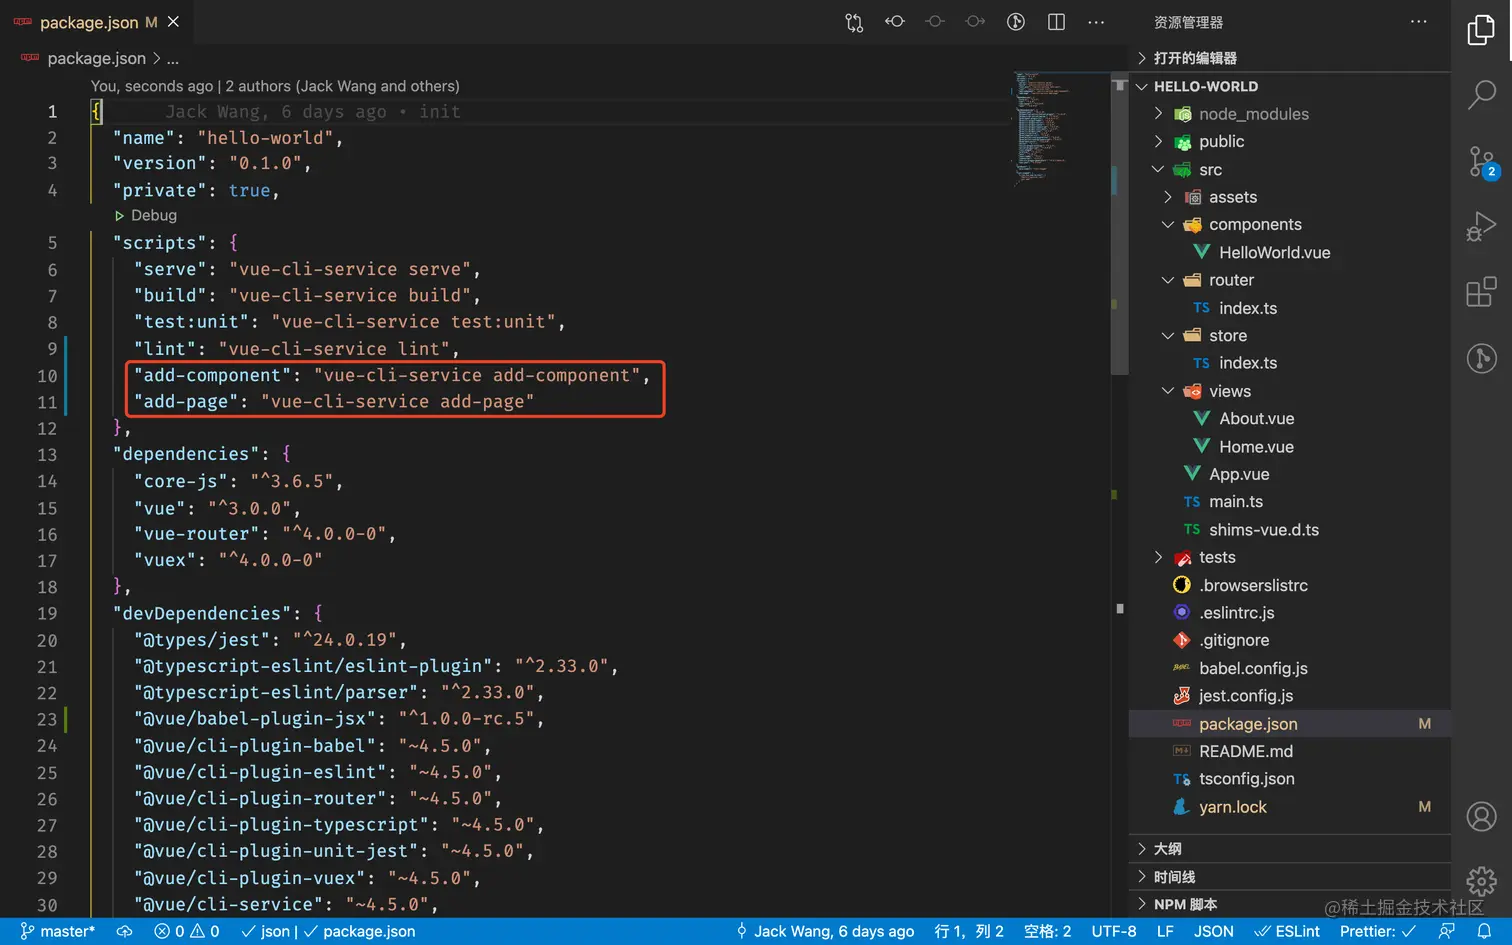Change LF end of line sequence
Screen dimensions: 1512x945
(1165, 931)
